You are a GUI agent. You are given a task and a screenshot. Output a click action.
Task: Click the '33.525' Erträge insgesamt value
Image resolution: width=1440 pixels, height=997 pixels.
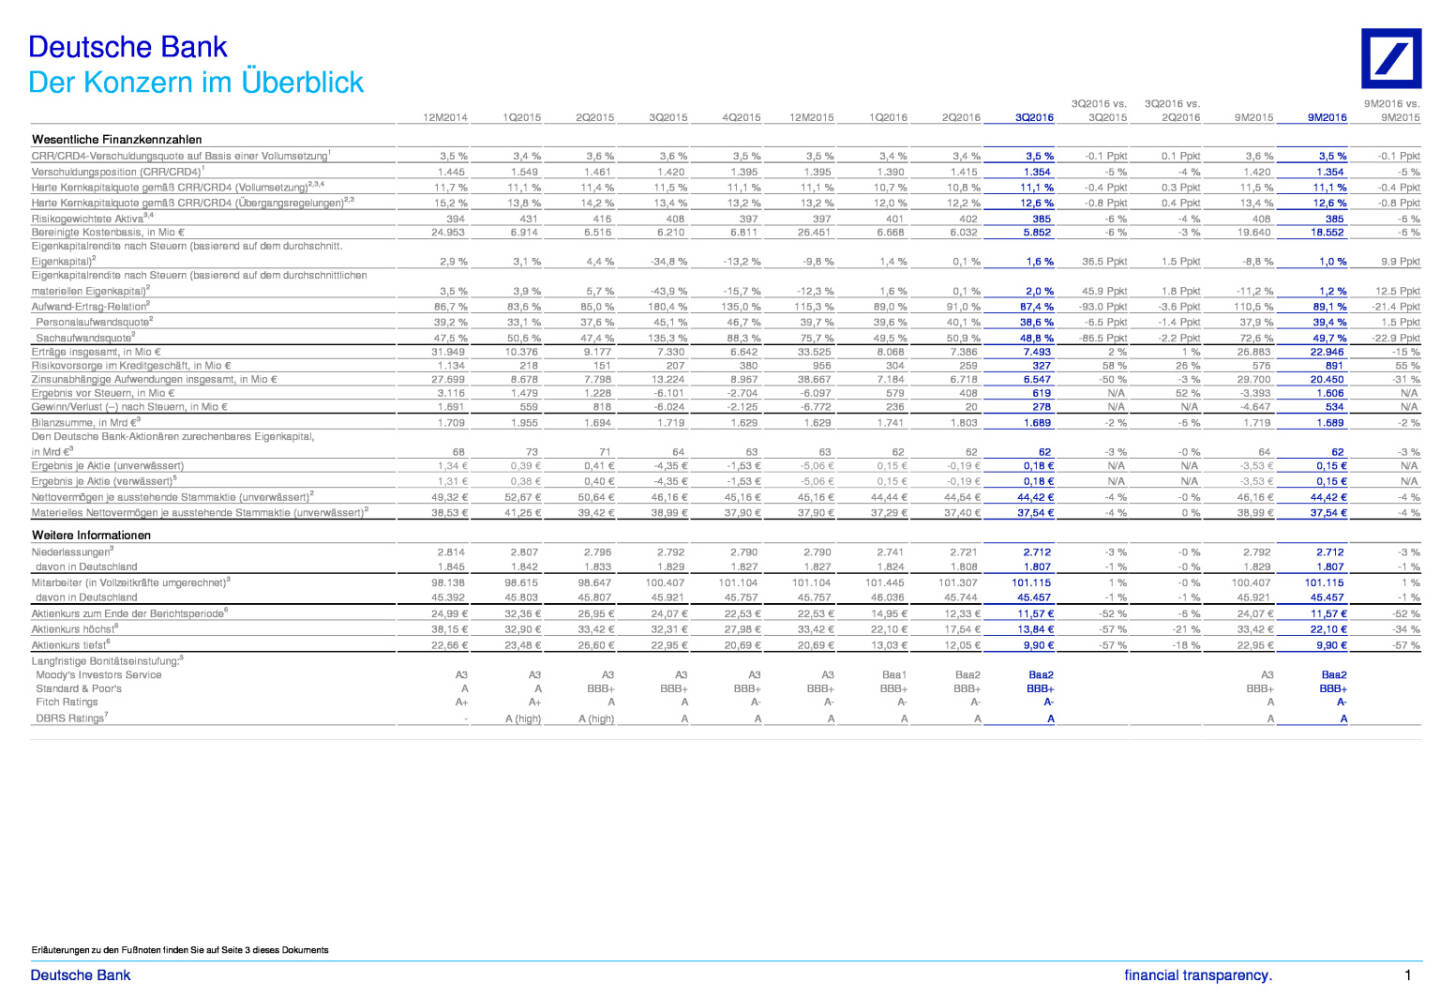pos(814,352)
